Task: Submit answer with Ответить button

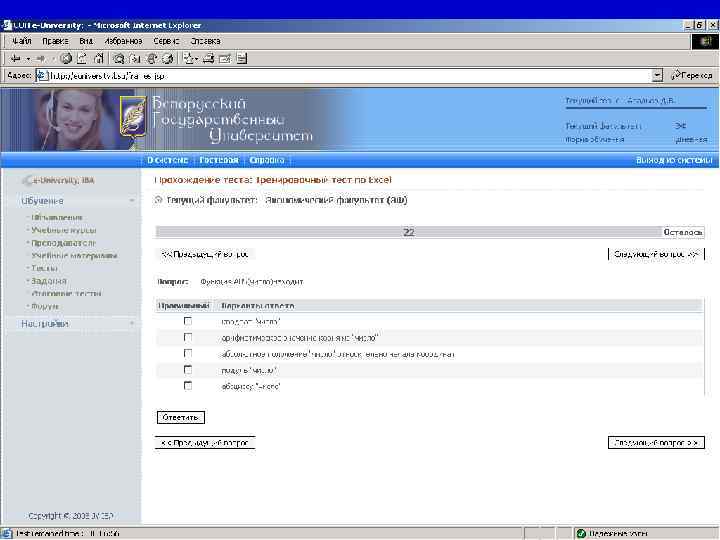Action: pos(180,417)
